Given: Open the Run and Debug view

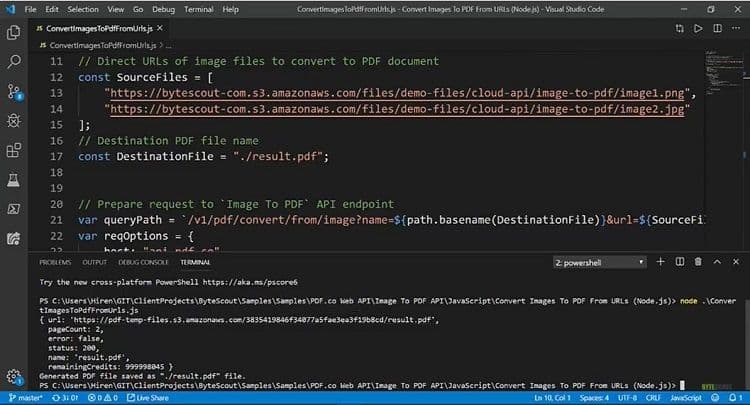Looking at the screenshot, I should click(14, 121).
